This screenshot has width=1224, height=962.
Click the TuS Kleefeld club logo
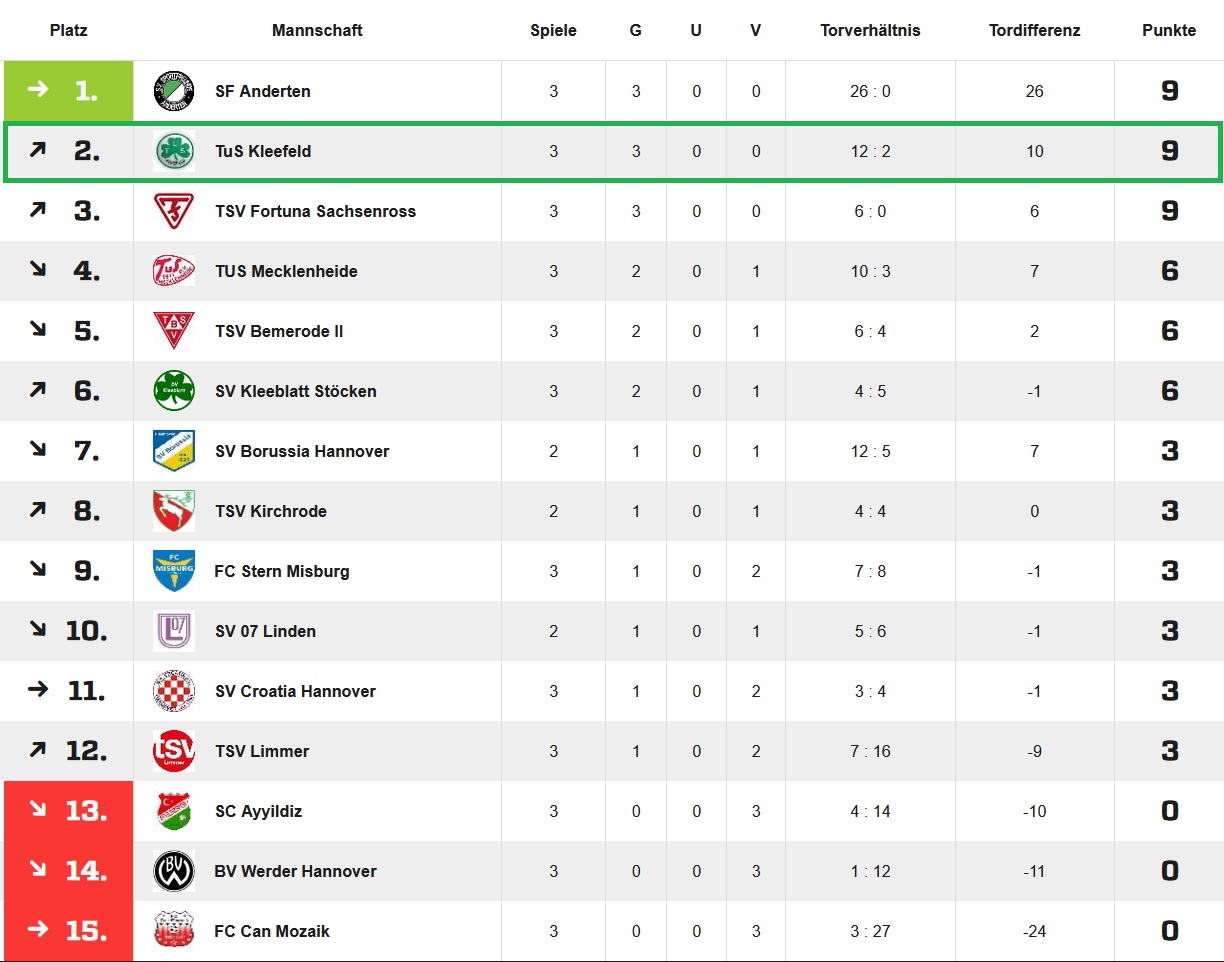173,151
